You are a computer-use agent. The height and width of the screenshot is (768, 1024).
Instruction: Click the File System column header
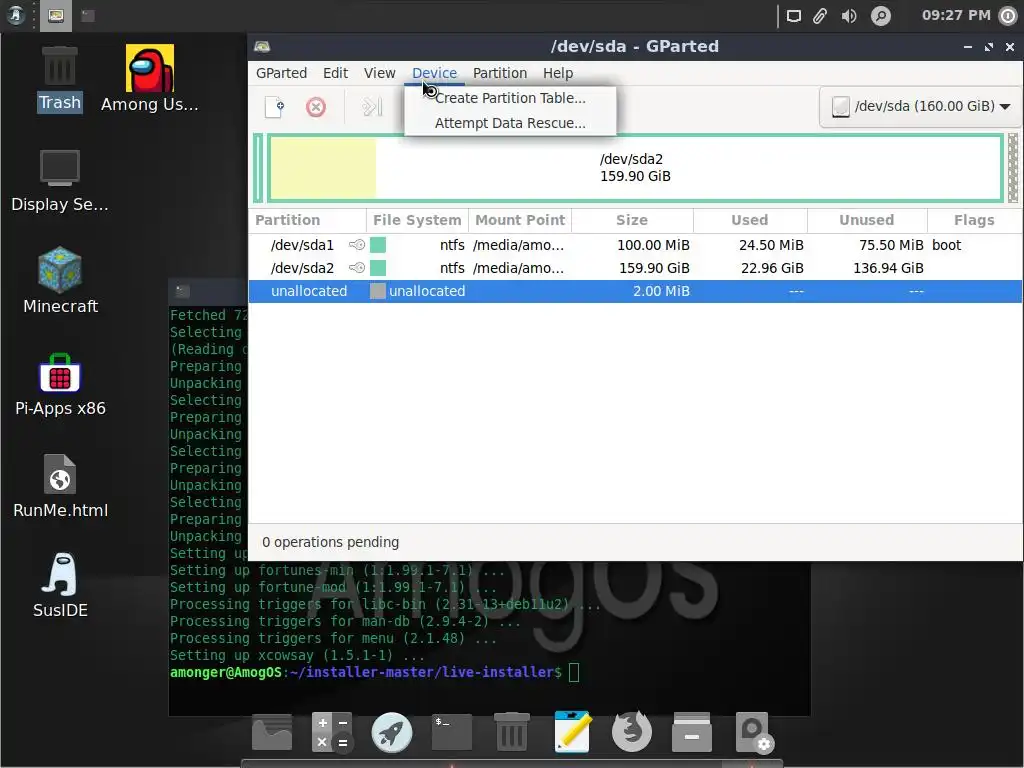[417, 220]
